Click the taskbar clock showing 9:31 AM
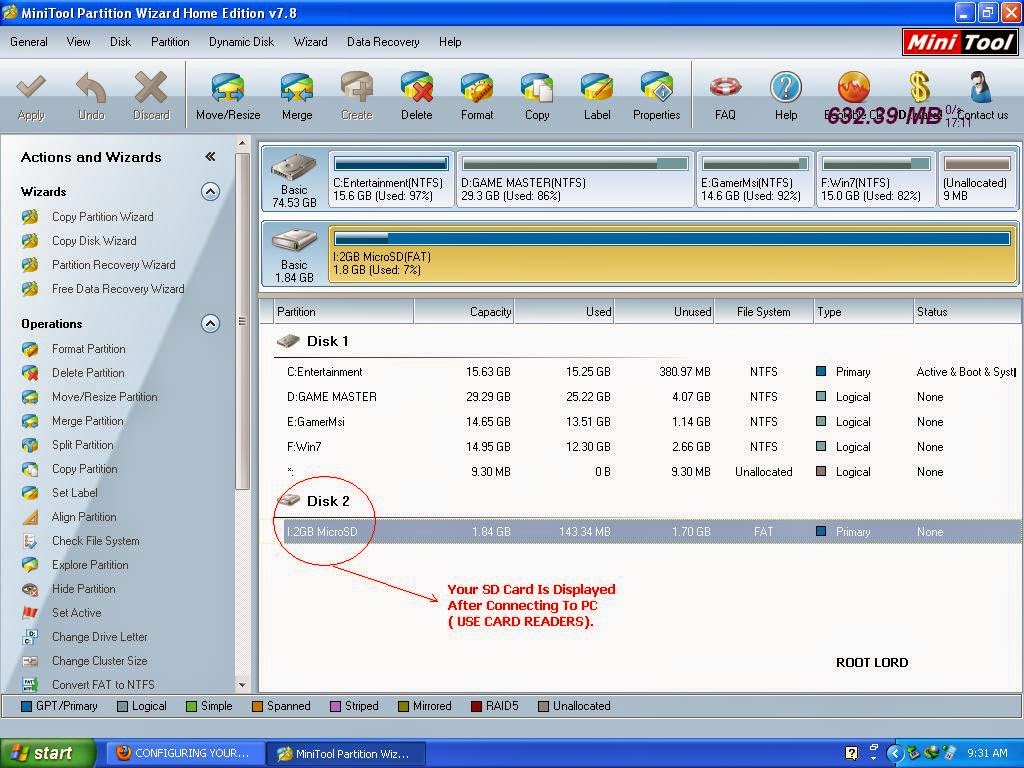The width and height of the screenshot is (1024, 768). pyautogui.click(x=987, y=753)
